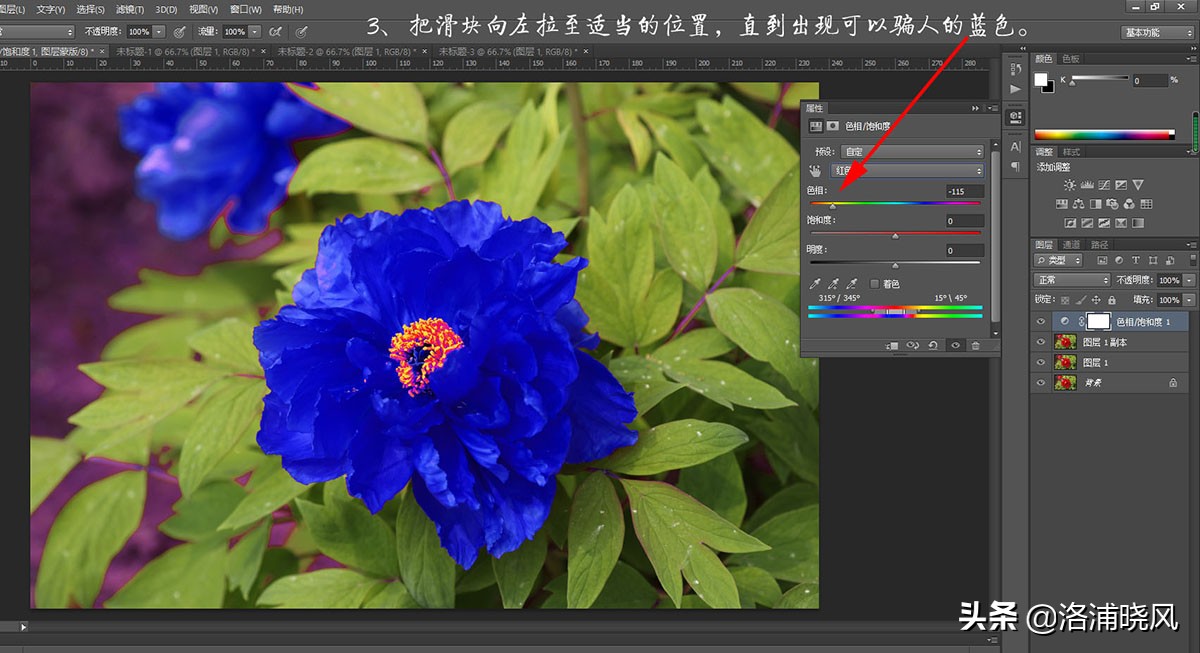Click the Color Balance scales icon
Screen dimensions: 1200x653
1078,204
